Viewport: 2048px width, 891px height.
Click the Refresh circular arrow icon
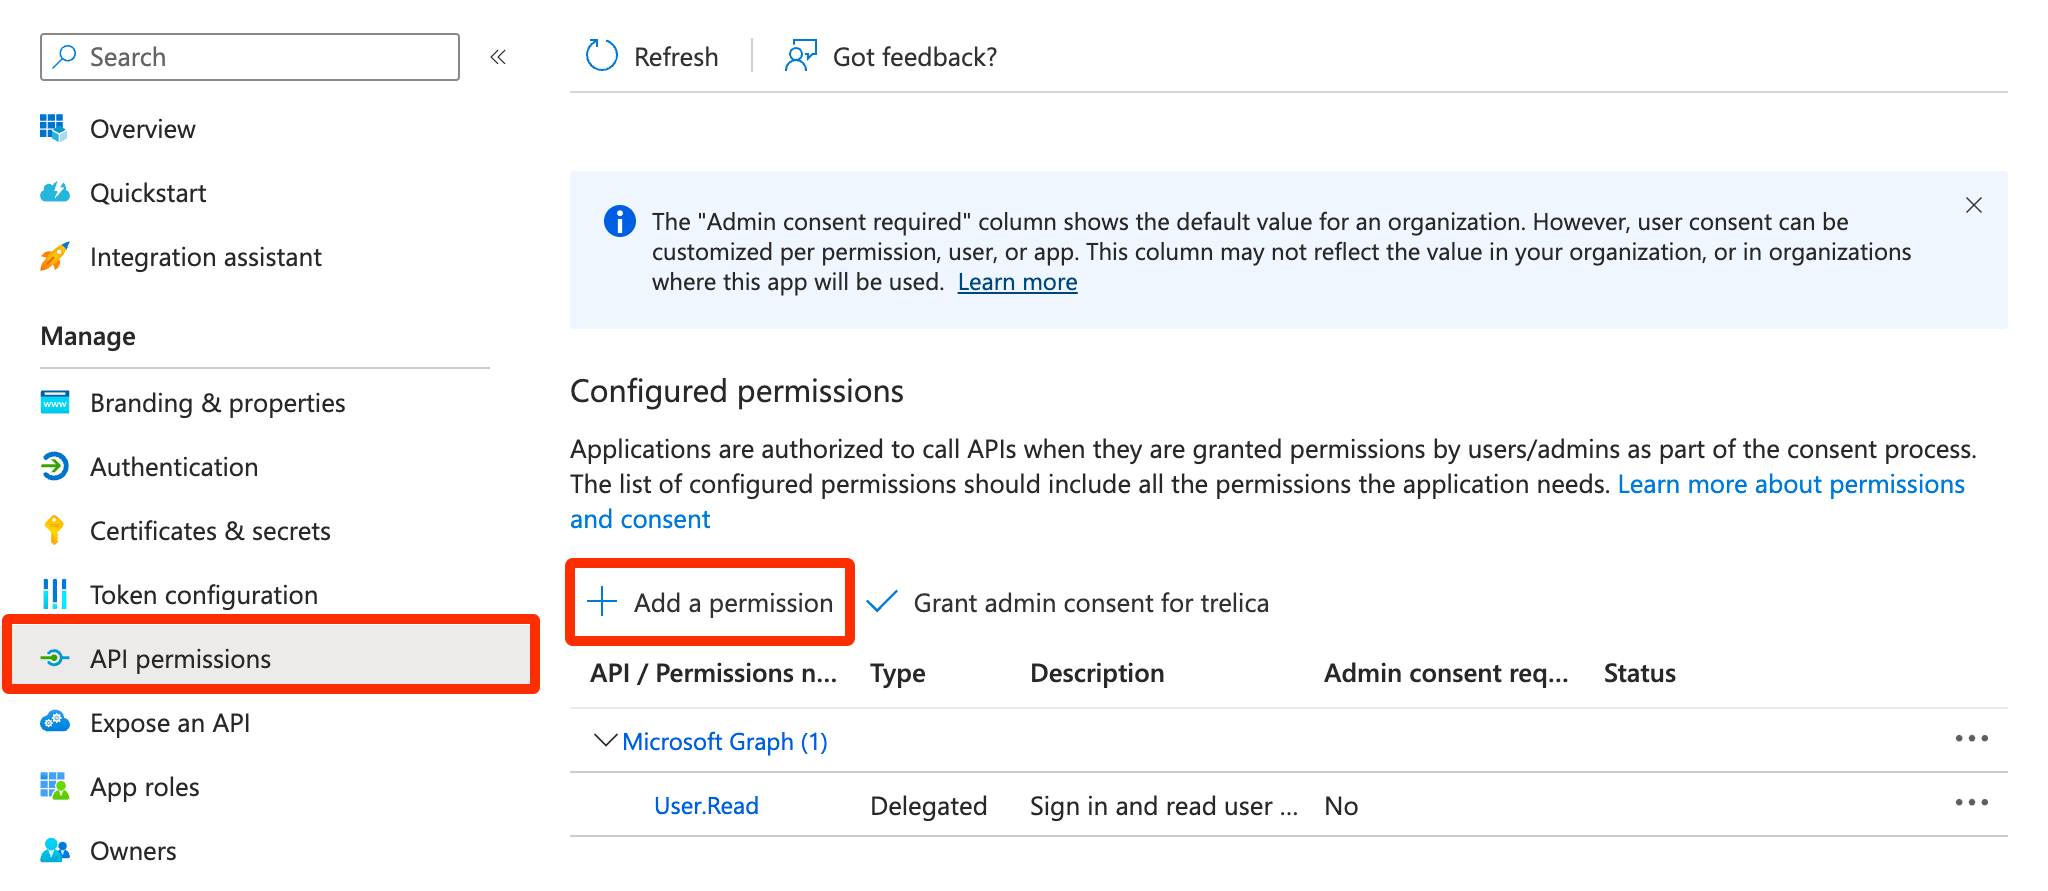(601, 56)
